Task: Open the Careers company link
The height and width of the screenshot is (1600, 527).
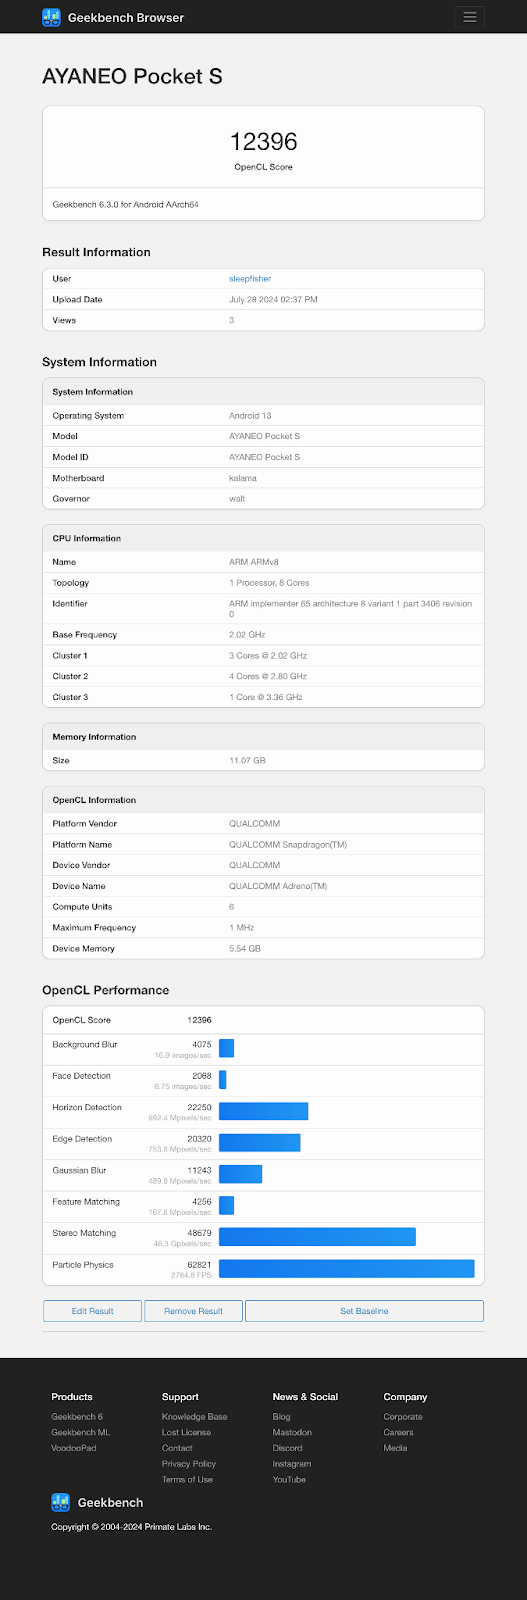Action: pyautogui.click(x=398, y=1432)
